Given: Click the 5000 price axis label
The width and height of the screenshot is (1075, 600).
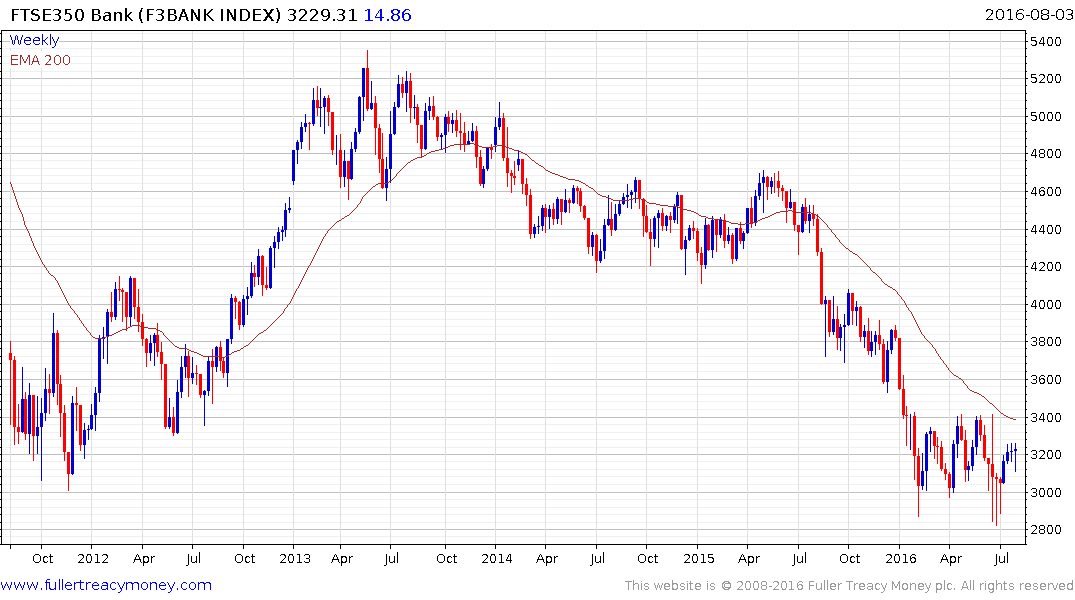Looking at the screenshot, I should (x=1046, y=117).
